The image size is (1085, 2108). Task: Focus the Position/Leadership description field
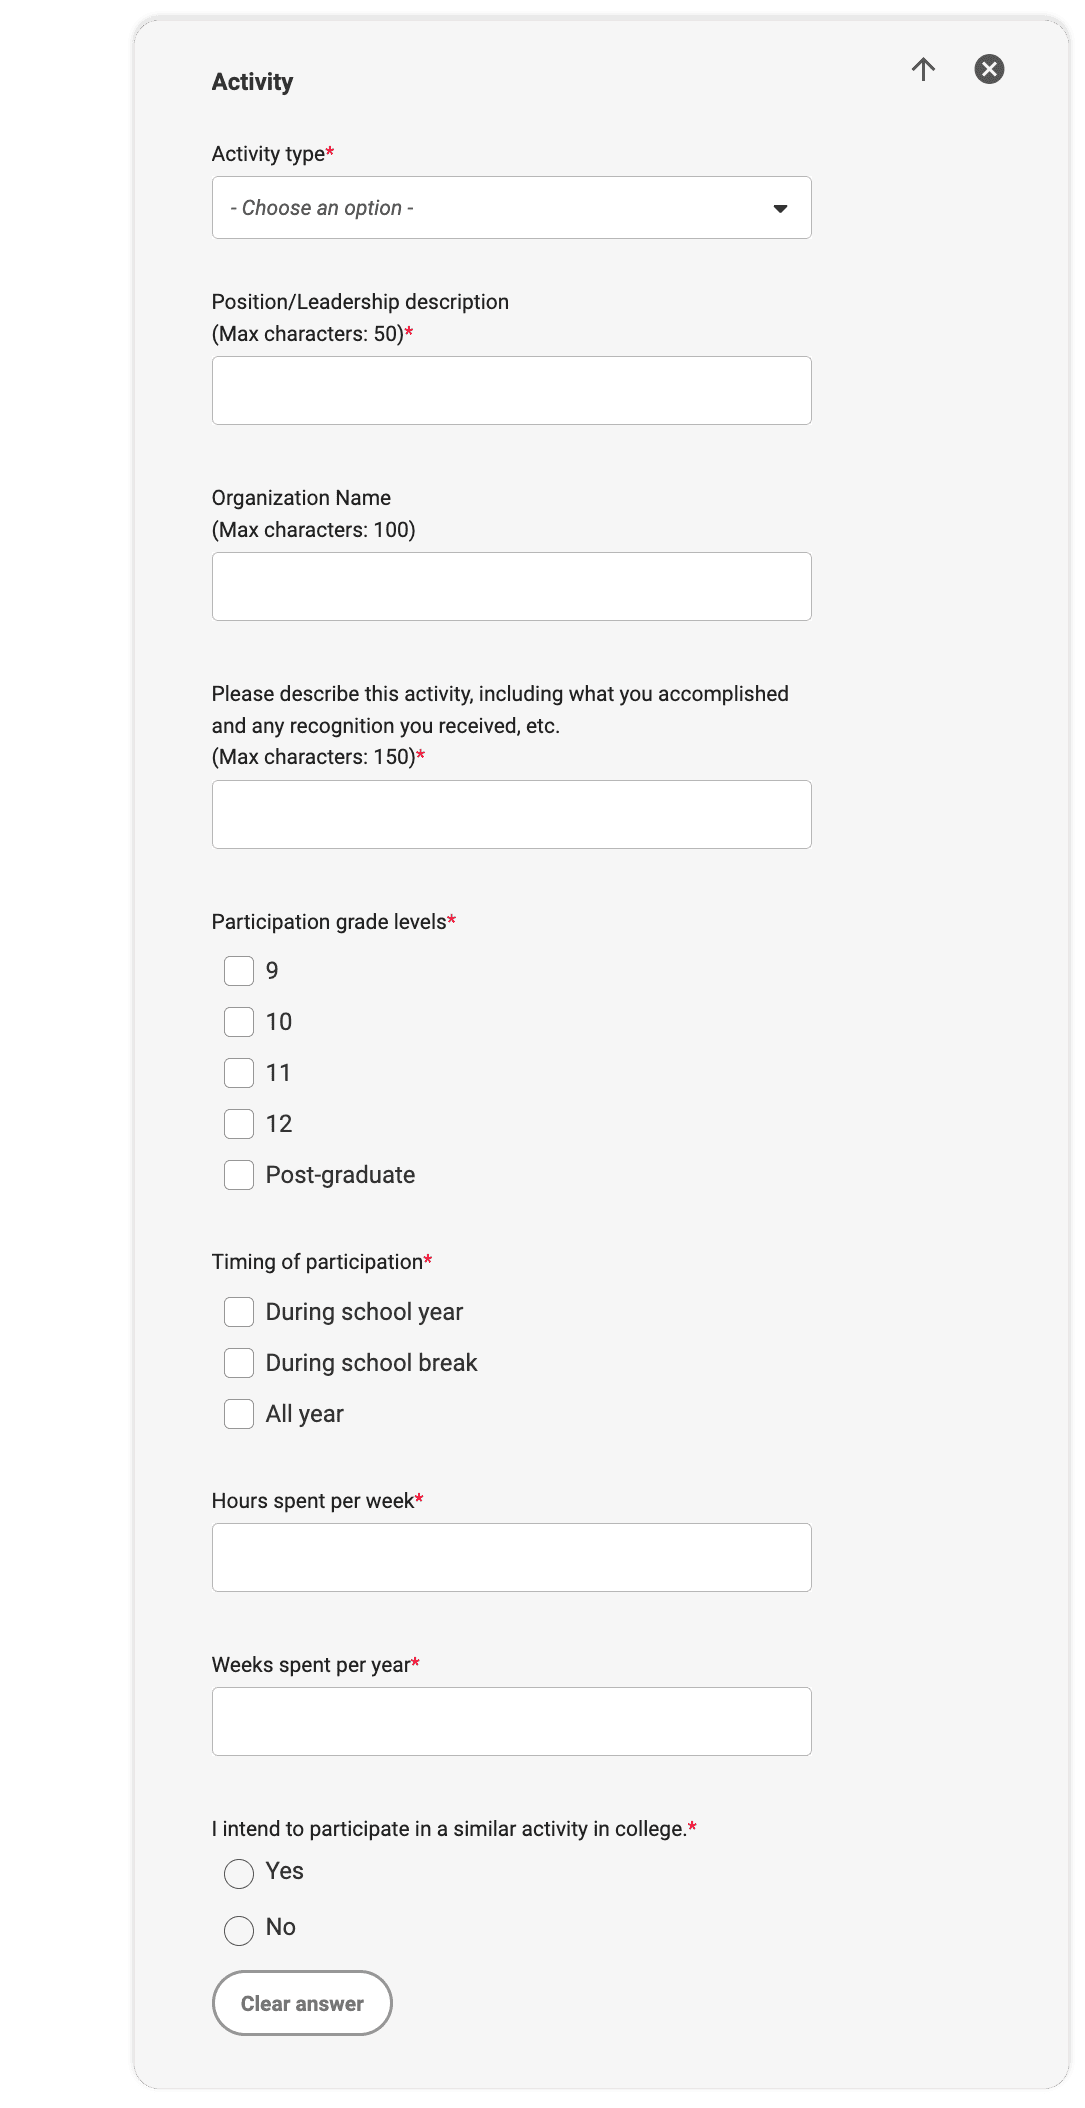coord(511,391)
